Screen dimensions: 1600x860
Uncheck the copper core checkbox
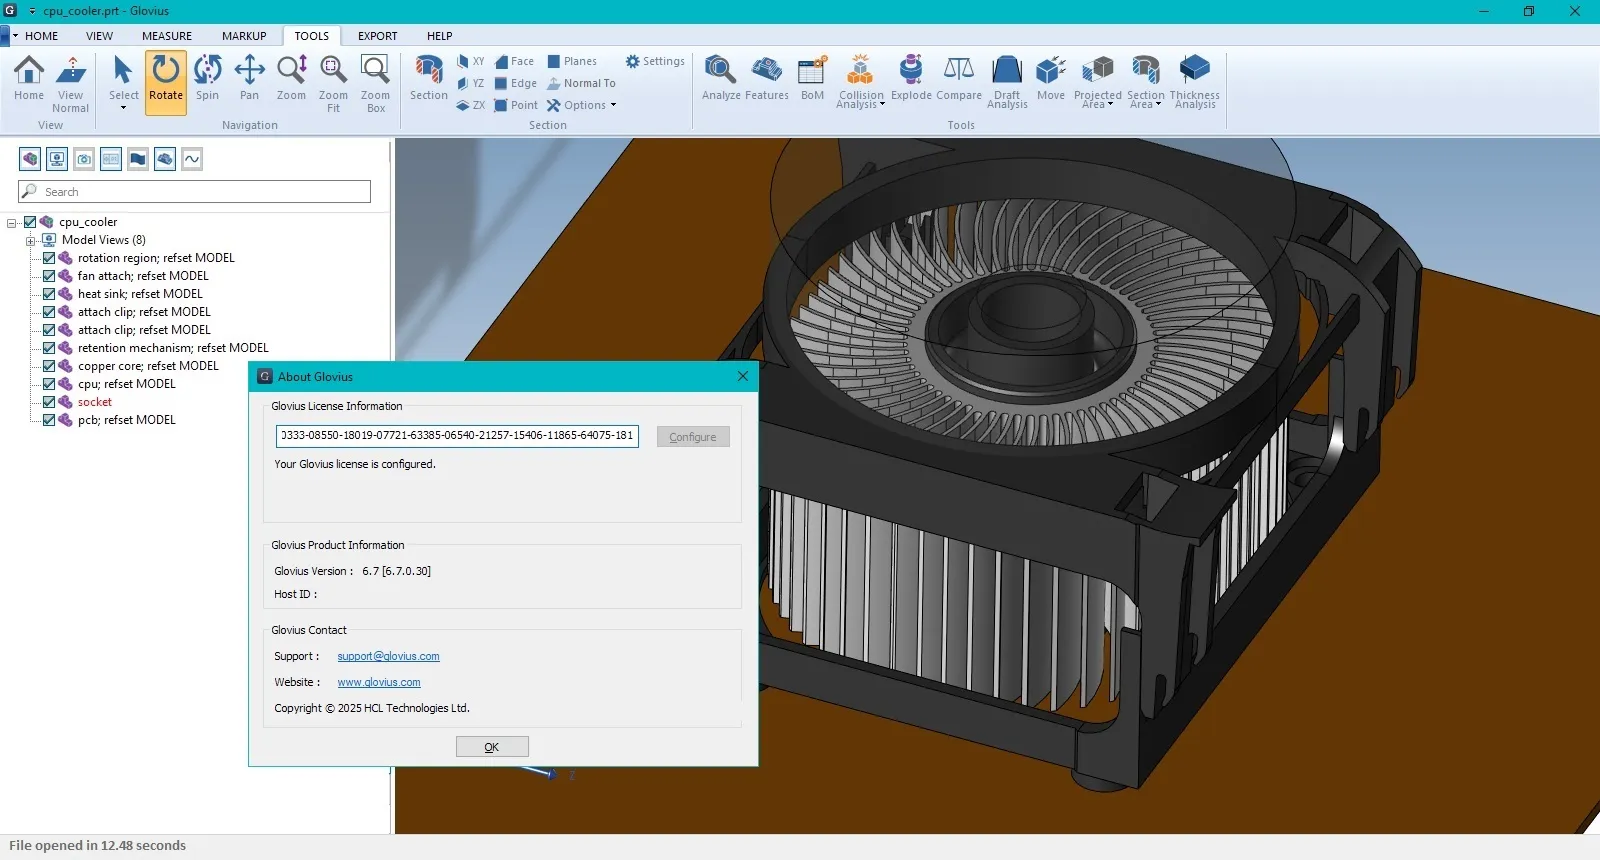tap(48, 366)
